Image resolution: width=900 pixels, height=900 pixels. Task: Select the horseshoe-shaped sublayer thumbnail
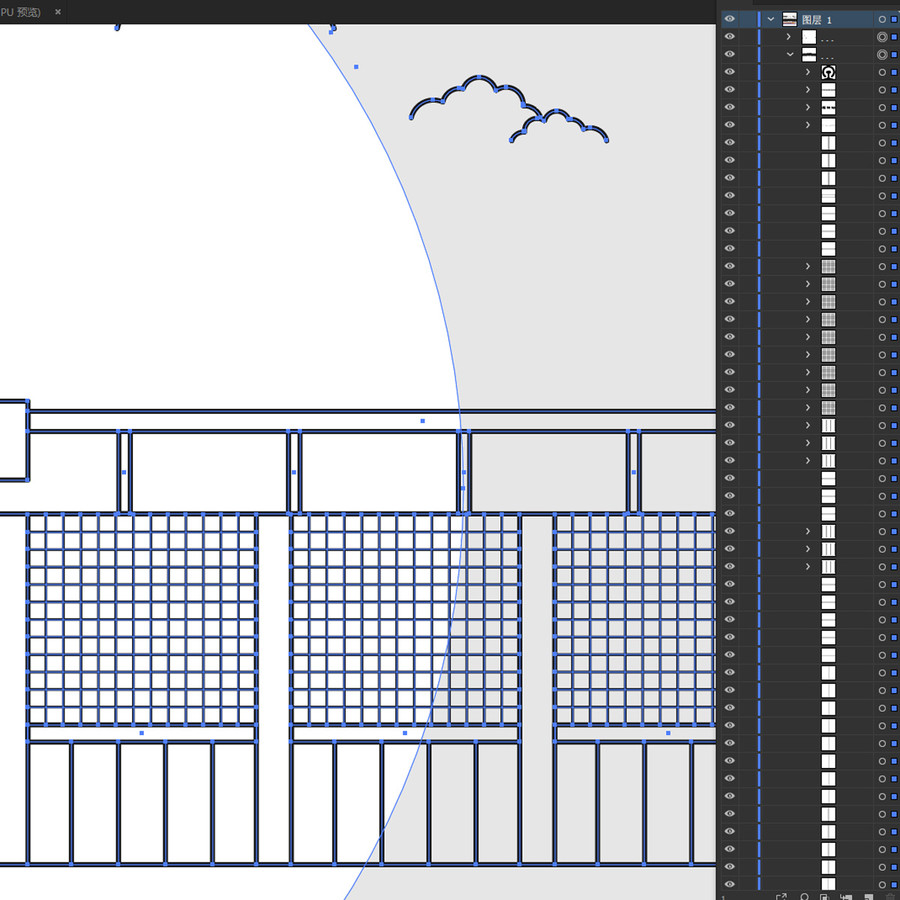(x=828, y=72)
